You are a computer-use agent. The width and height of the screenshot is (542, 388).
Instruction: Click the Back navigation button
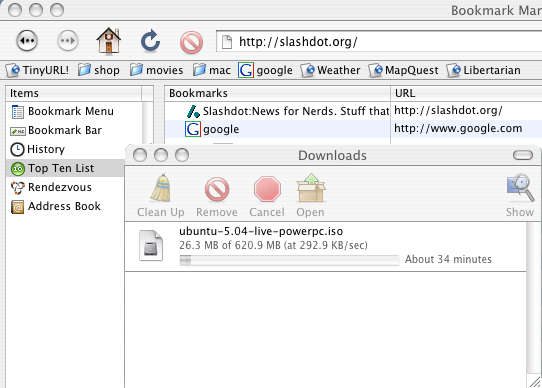click(27, 41)
